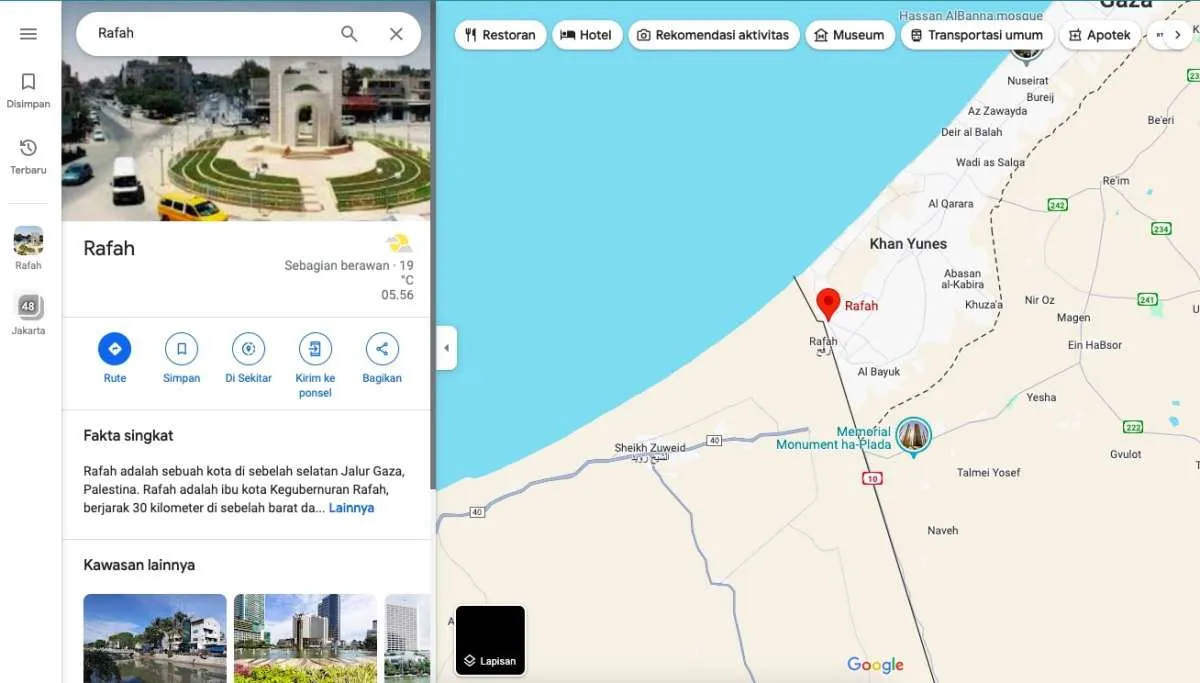This screenshot has width=1200, height=683.
Task: Click Kirim ke ponsel icon
Action: click(x=315, y=351)
